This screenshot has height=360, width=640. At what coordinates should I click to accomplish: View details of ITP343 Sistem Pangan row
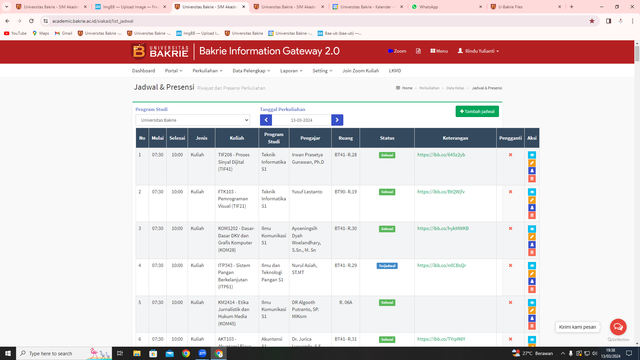click(x=531, y=266)
